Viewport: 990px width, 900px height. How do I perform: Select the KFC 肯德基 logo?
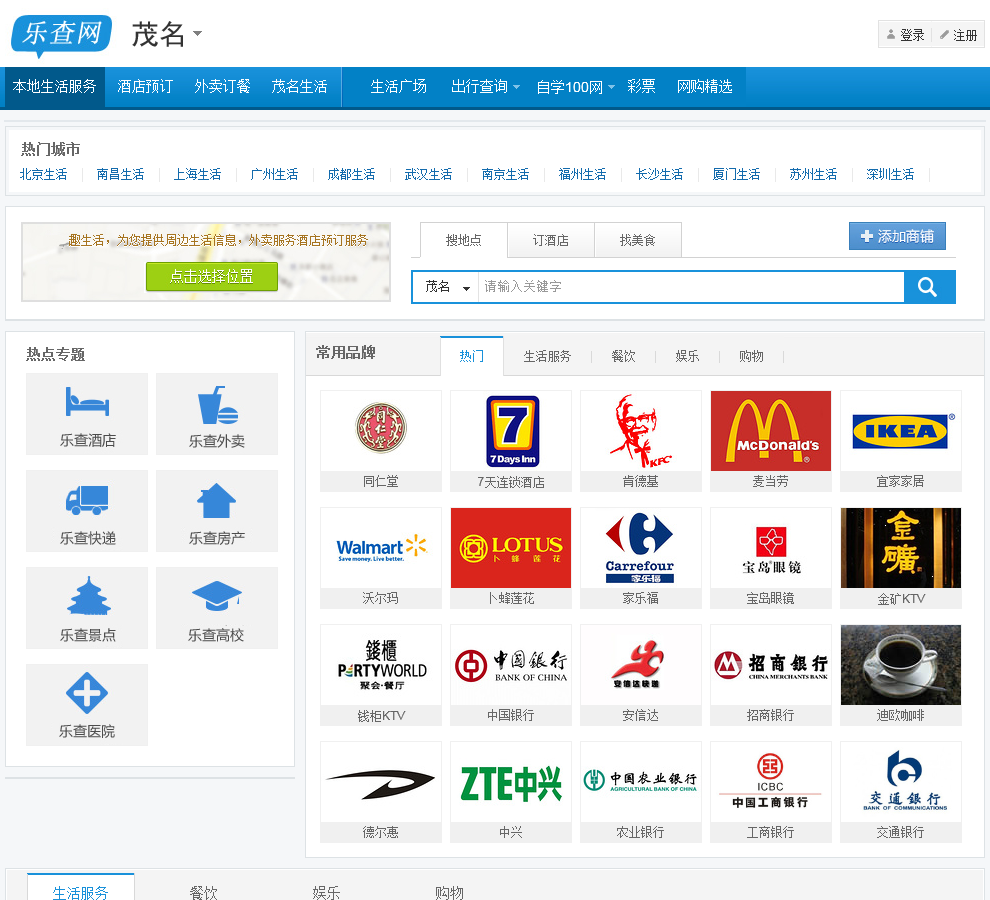point(641,431)
